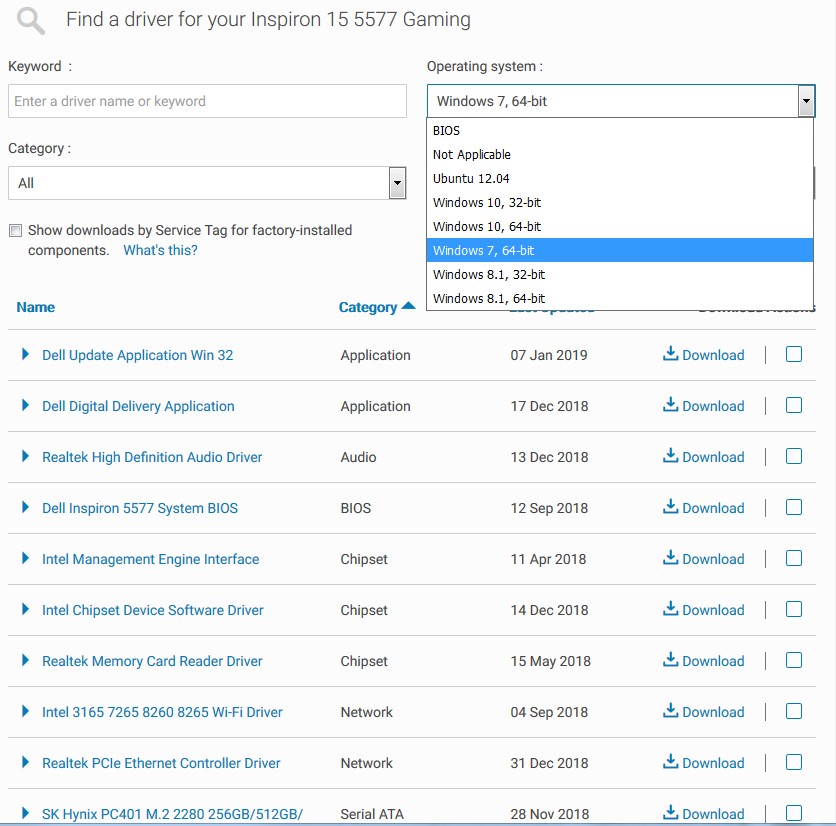Expand Intel Management Engine Interface row
The width and height of the screenshot is (836, 826).
coord(25,558)
